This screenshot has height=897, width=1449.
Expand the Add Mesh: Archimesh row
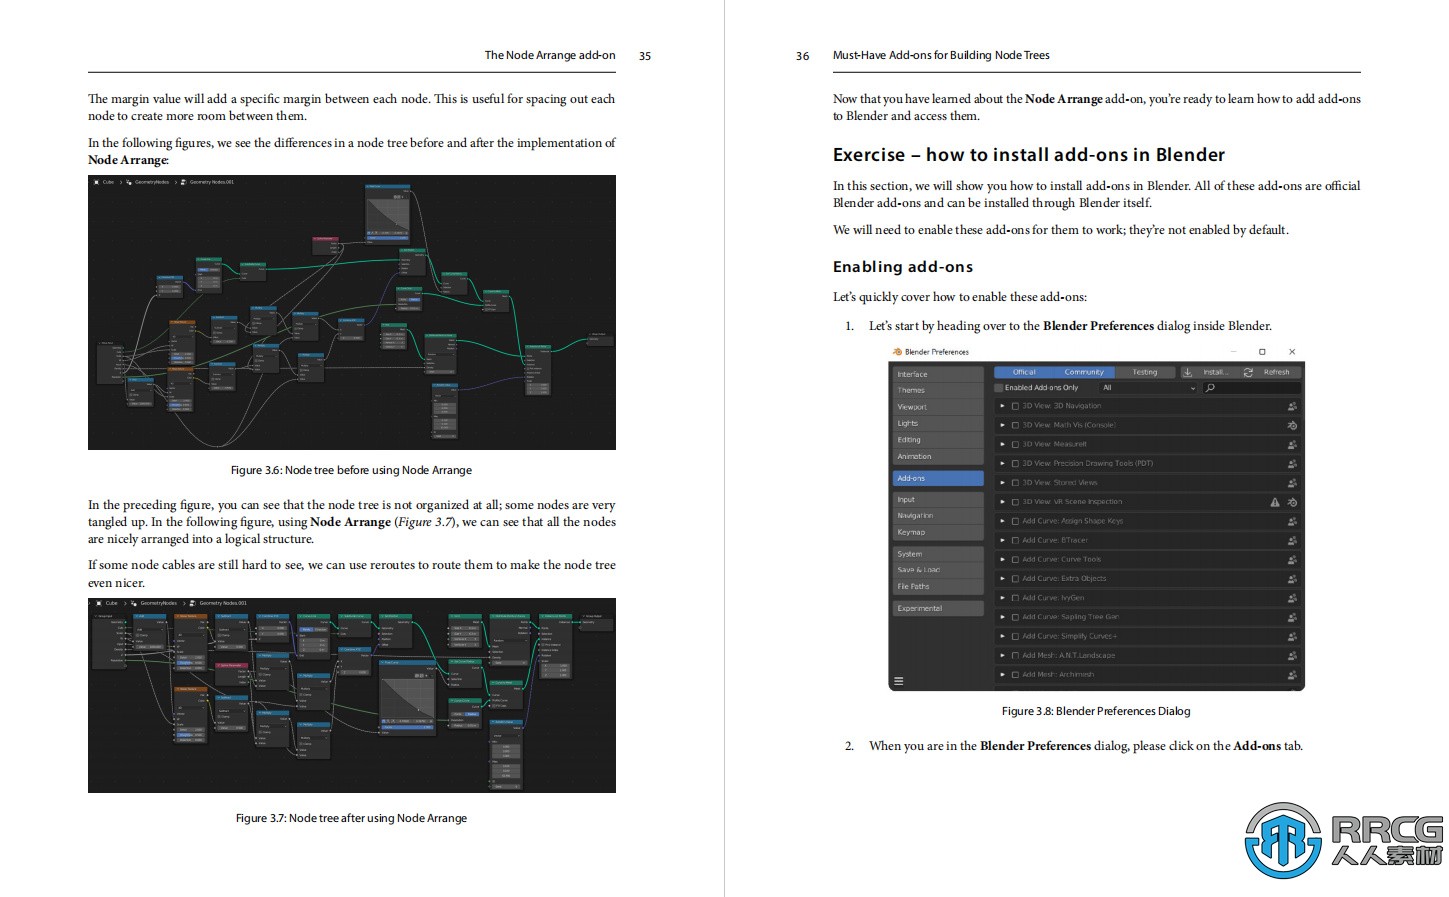coord(1003,675)
